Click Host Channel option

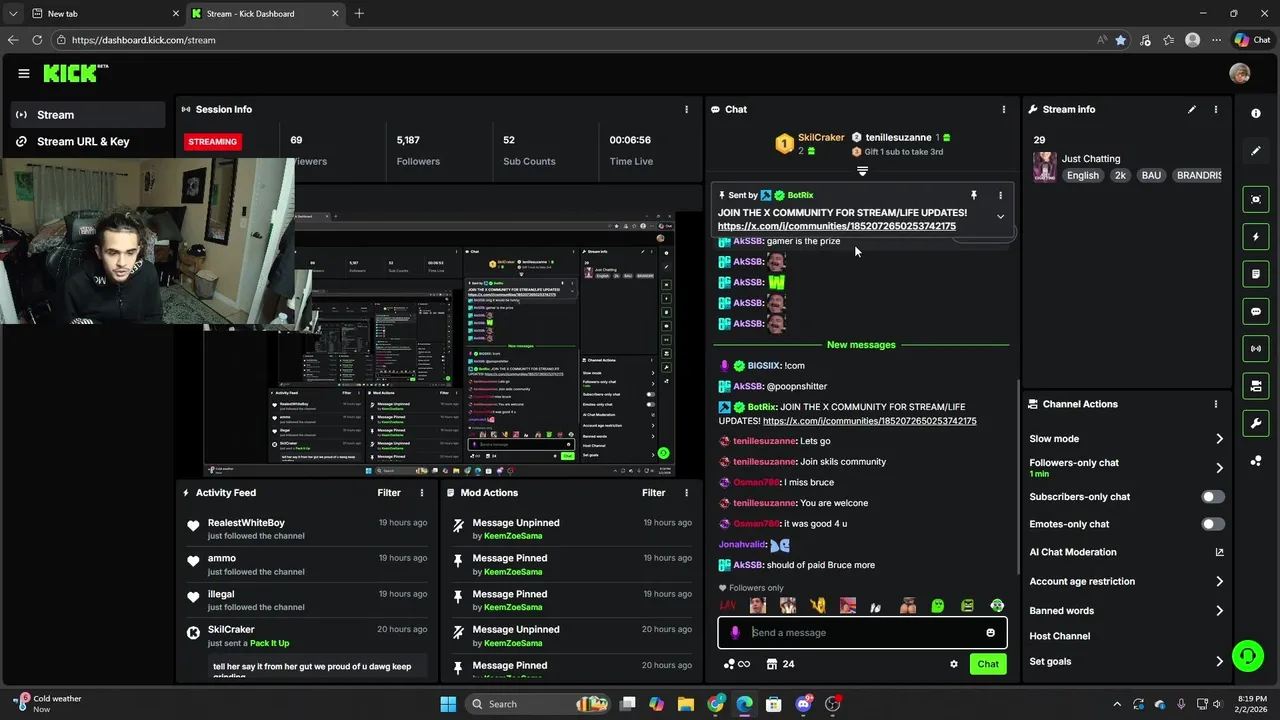click(x=1060, y=636)
